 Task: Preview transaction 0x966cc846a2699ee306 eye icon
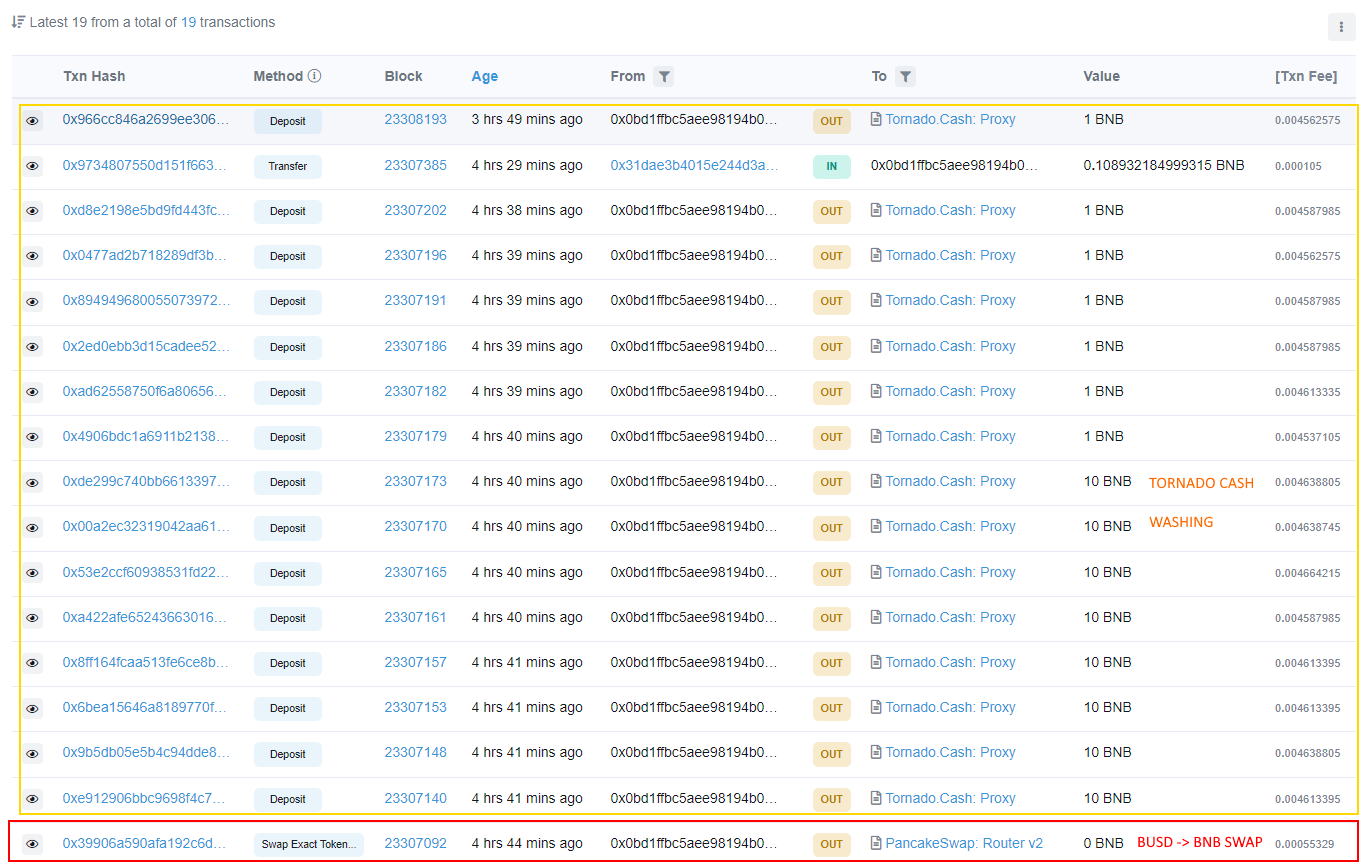tap(33, 121)
